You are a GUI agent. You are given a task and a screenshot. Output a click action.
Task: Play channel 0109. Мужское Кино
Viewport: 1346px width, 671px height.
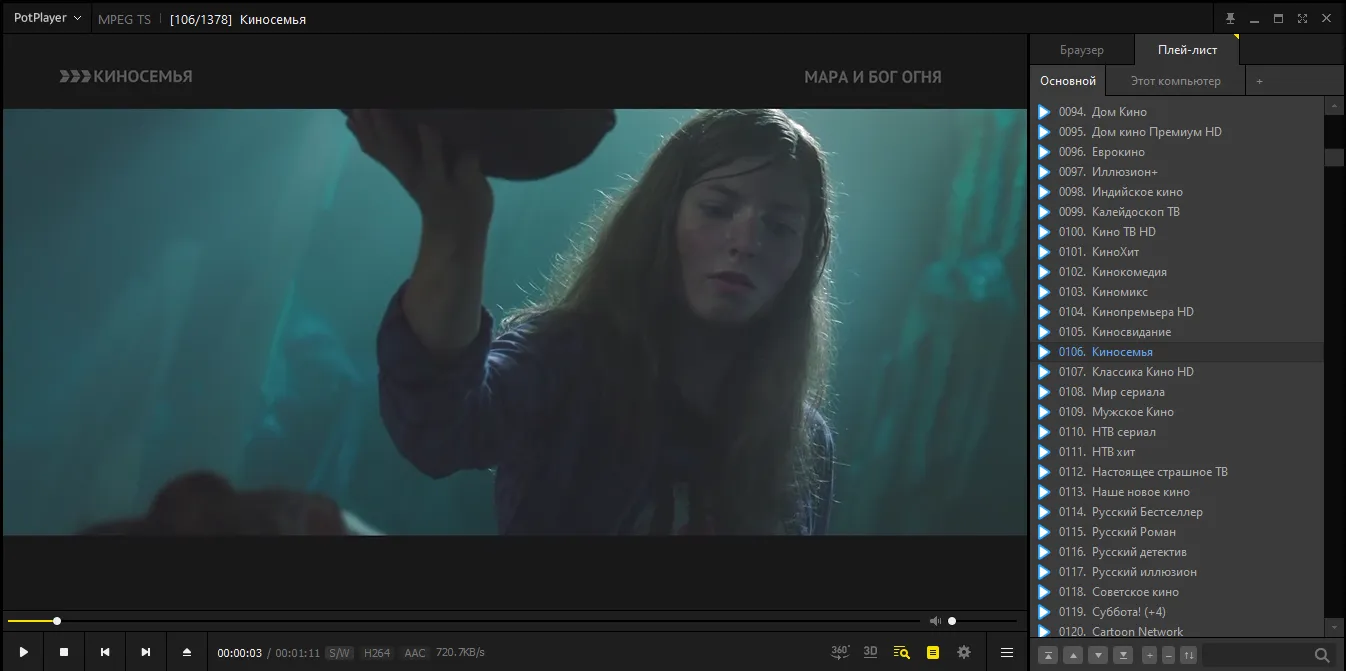pos(1176,412)
